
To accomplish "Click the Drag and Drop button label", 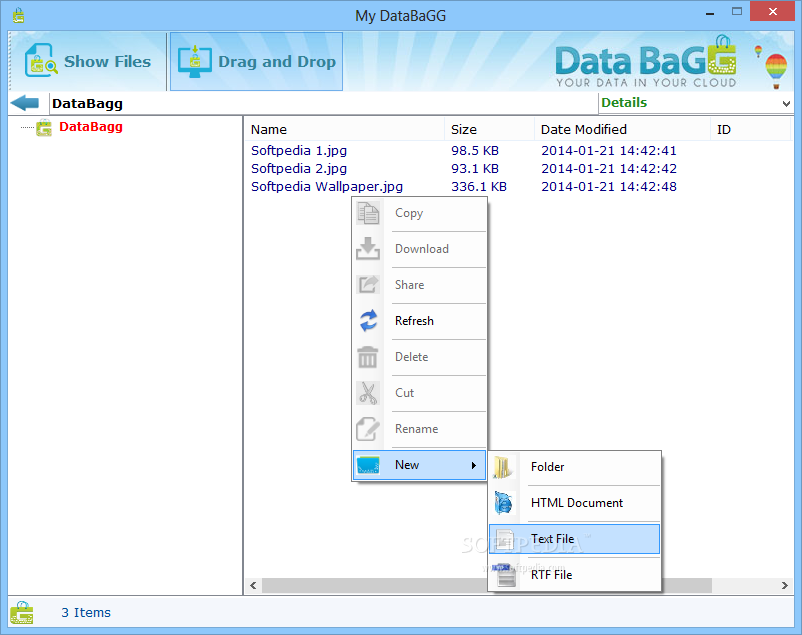I will (x=277, y=62).
